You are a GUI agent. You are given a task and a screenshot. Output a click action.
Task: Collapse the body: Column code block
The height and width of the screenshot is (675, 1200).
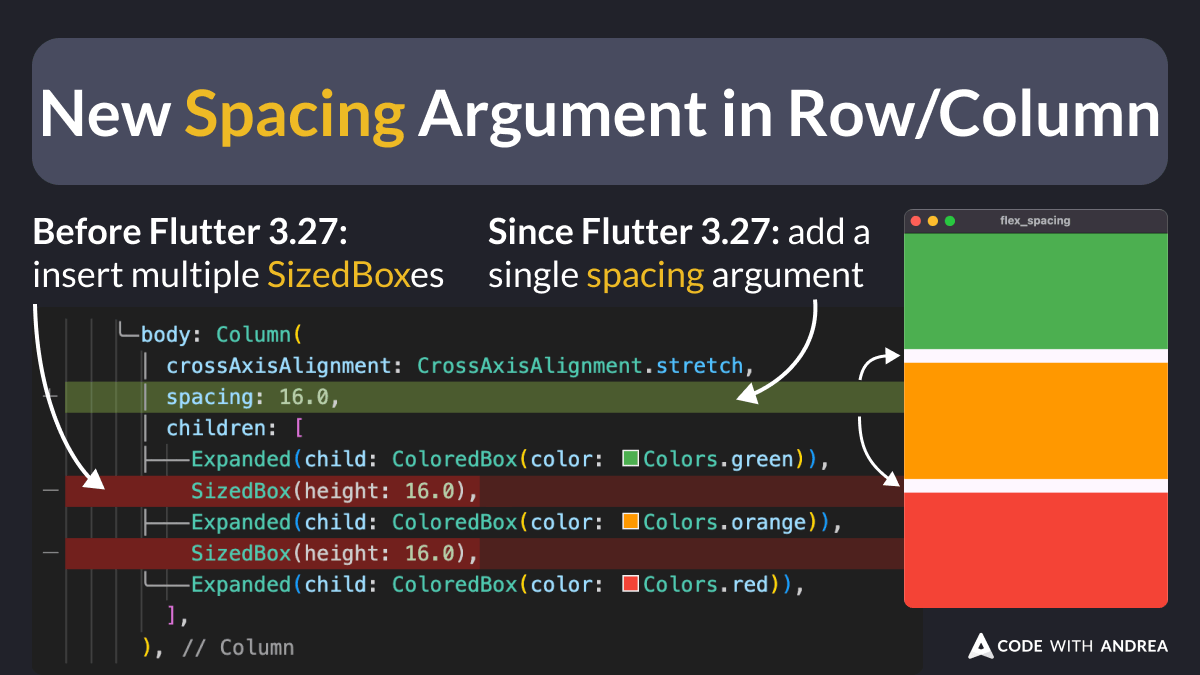click(x=123, y=333)
